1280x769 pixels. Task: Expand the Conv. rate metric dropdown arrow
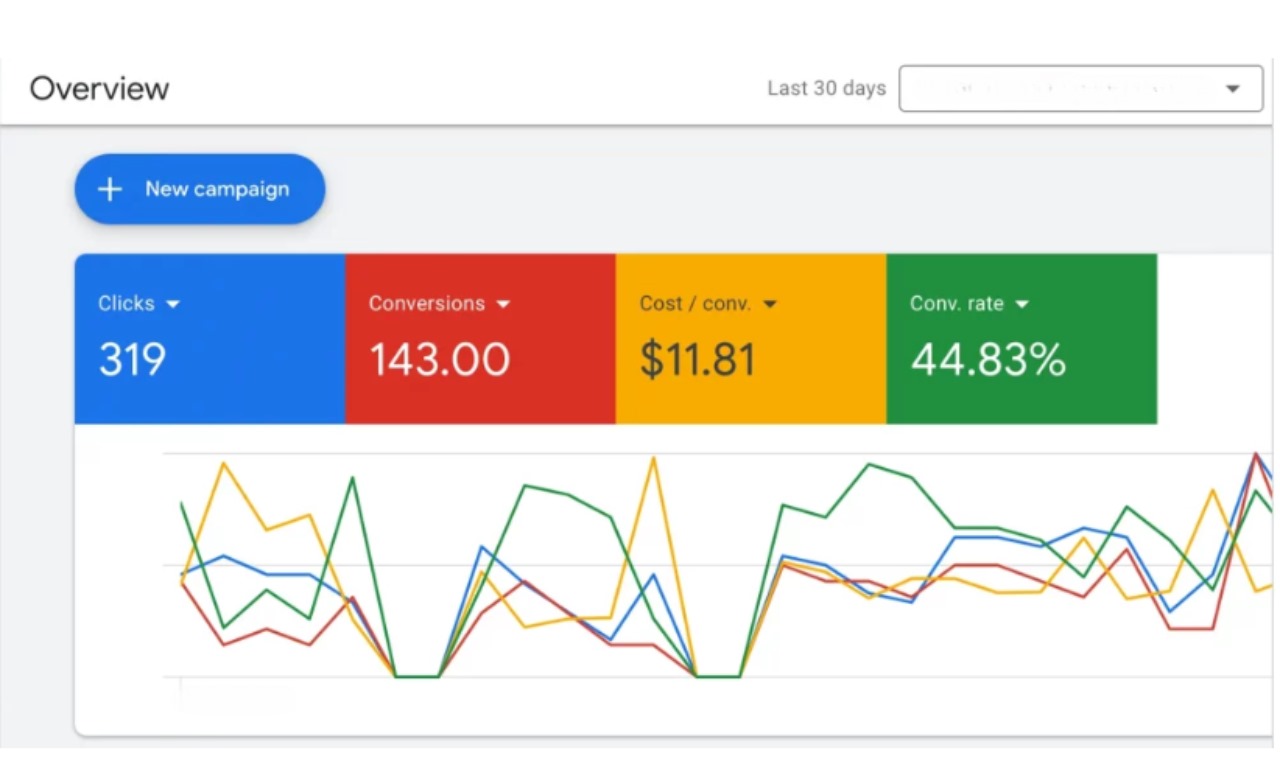(1021, 304)
